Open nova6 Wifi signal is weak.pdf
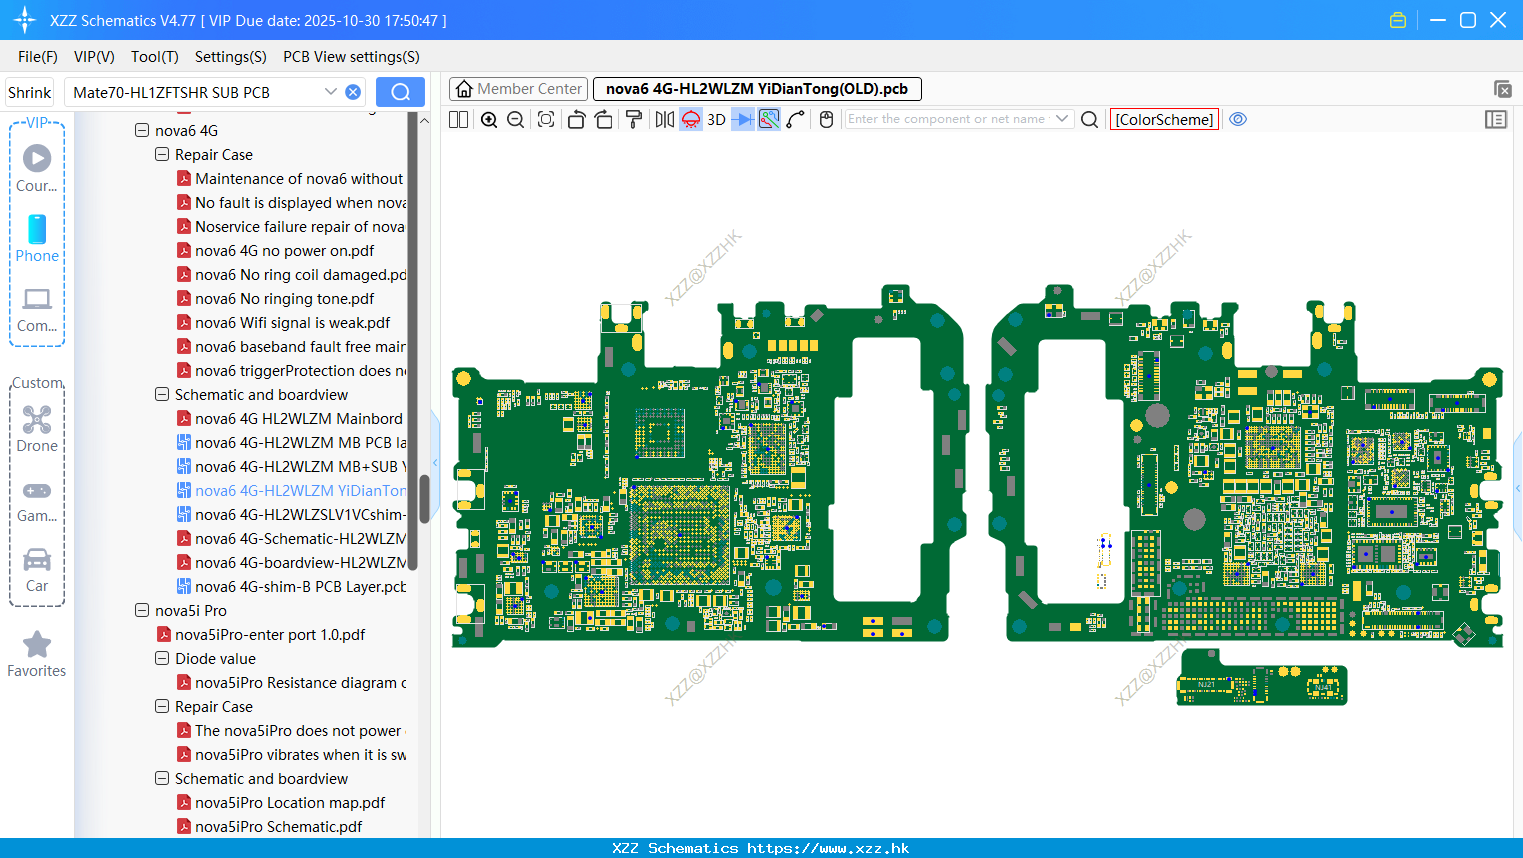 [x=292, y=323]
